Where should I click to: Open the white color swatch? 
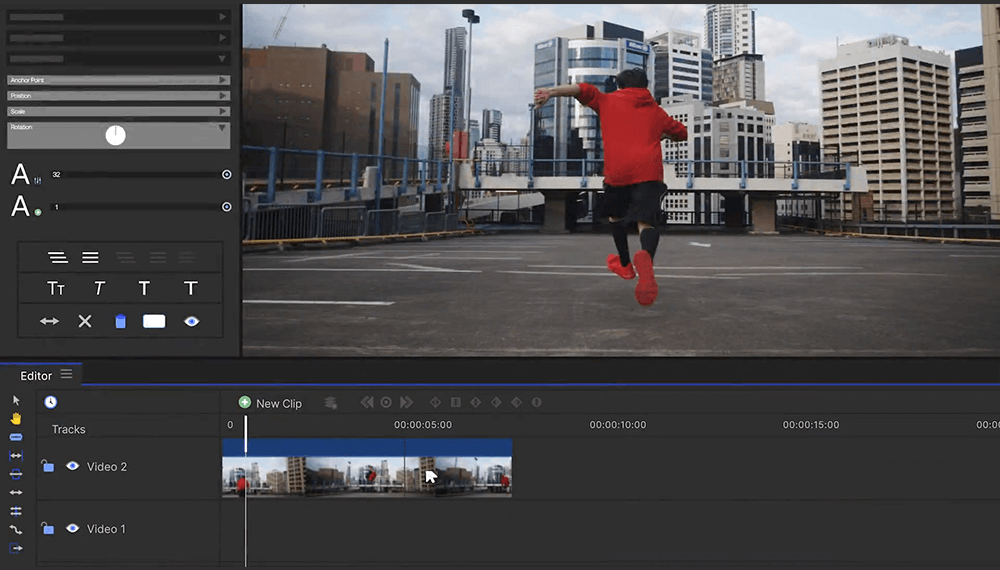point(154,321)
